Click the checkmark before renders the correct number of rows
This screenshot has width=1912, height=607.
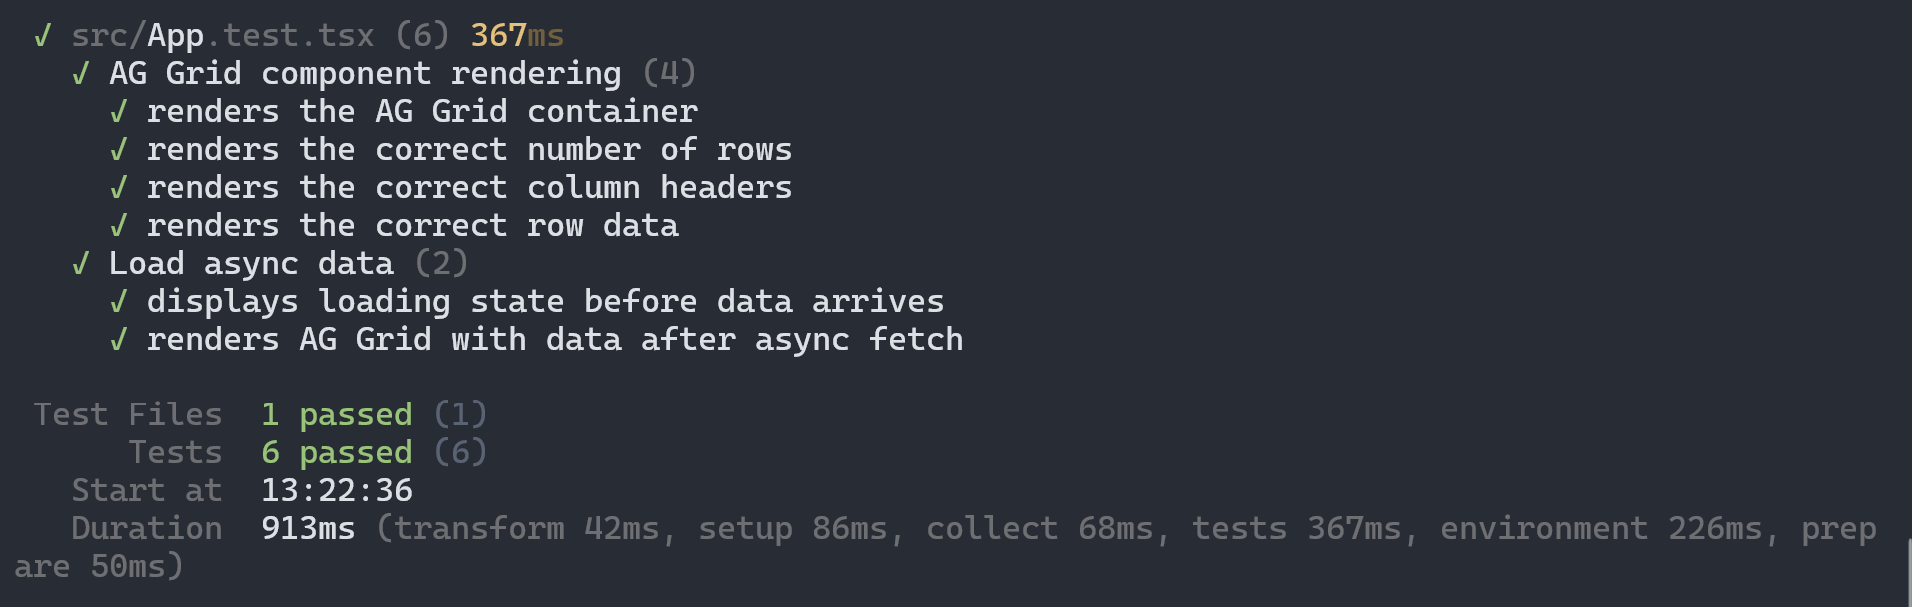coord(119,150)
